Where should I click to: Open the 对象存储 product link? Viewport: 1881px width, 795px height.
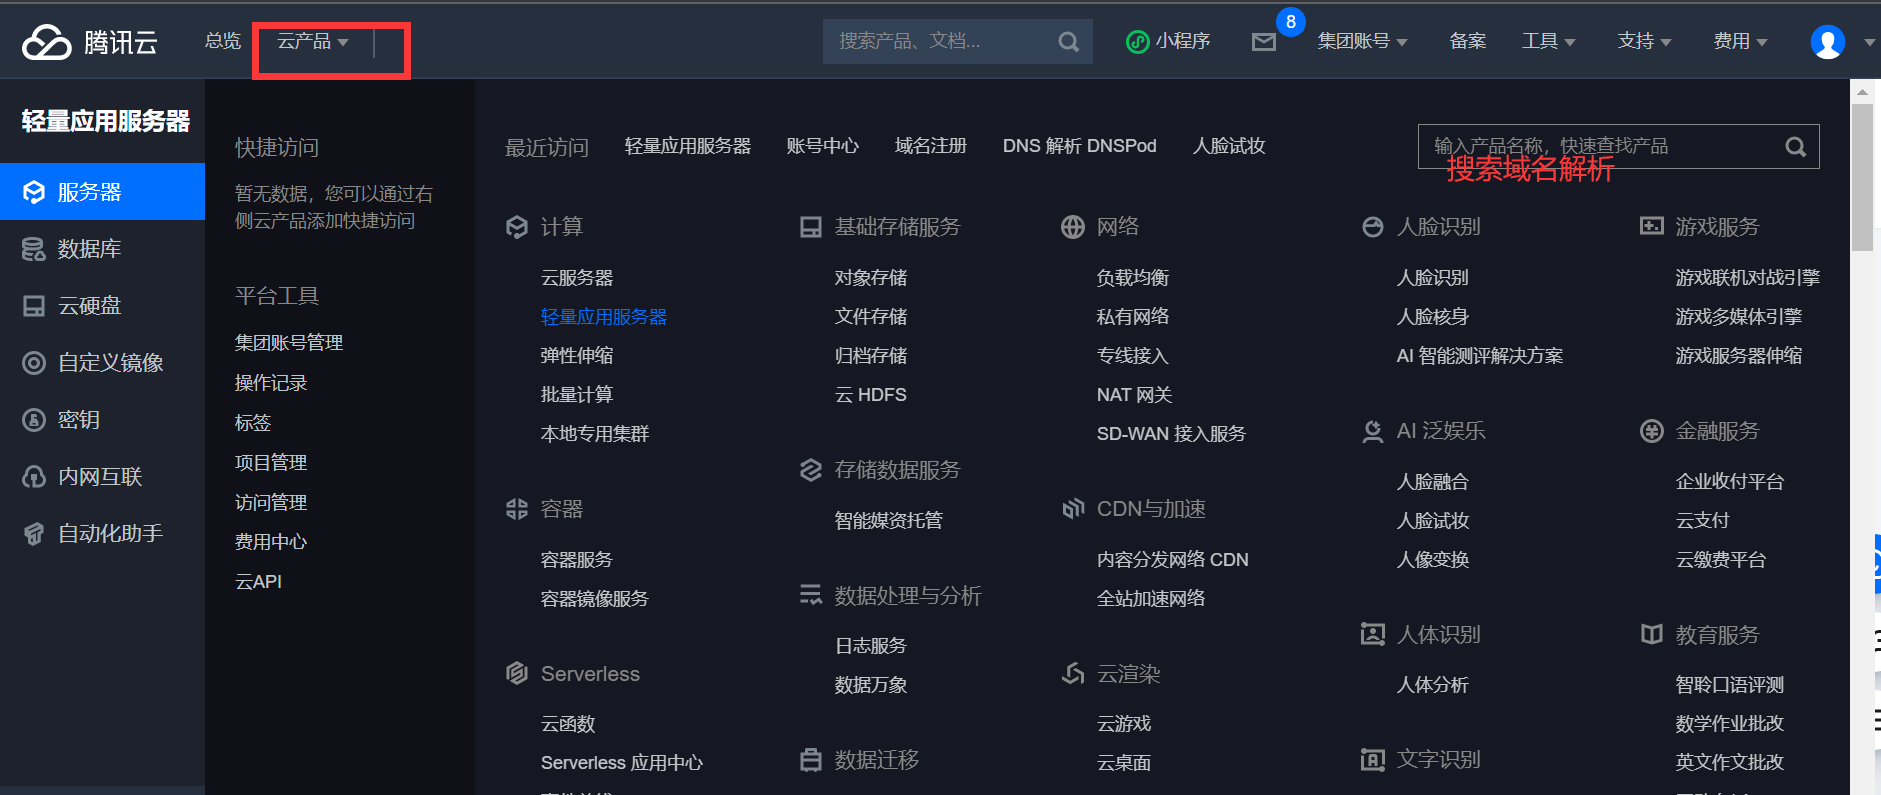871,278
